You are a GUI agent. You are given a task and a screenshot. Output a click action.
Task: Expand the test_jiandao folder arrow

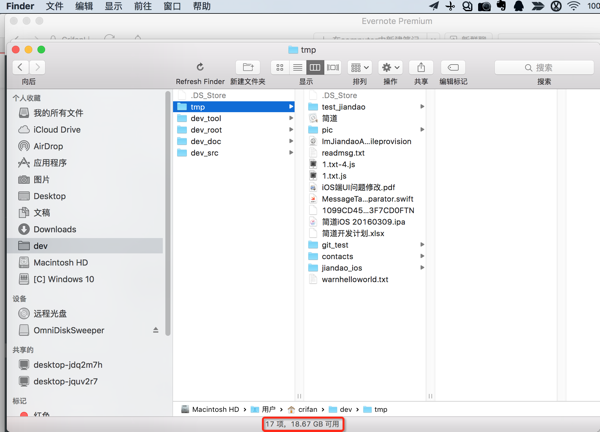click(422, 107)
